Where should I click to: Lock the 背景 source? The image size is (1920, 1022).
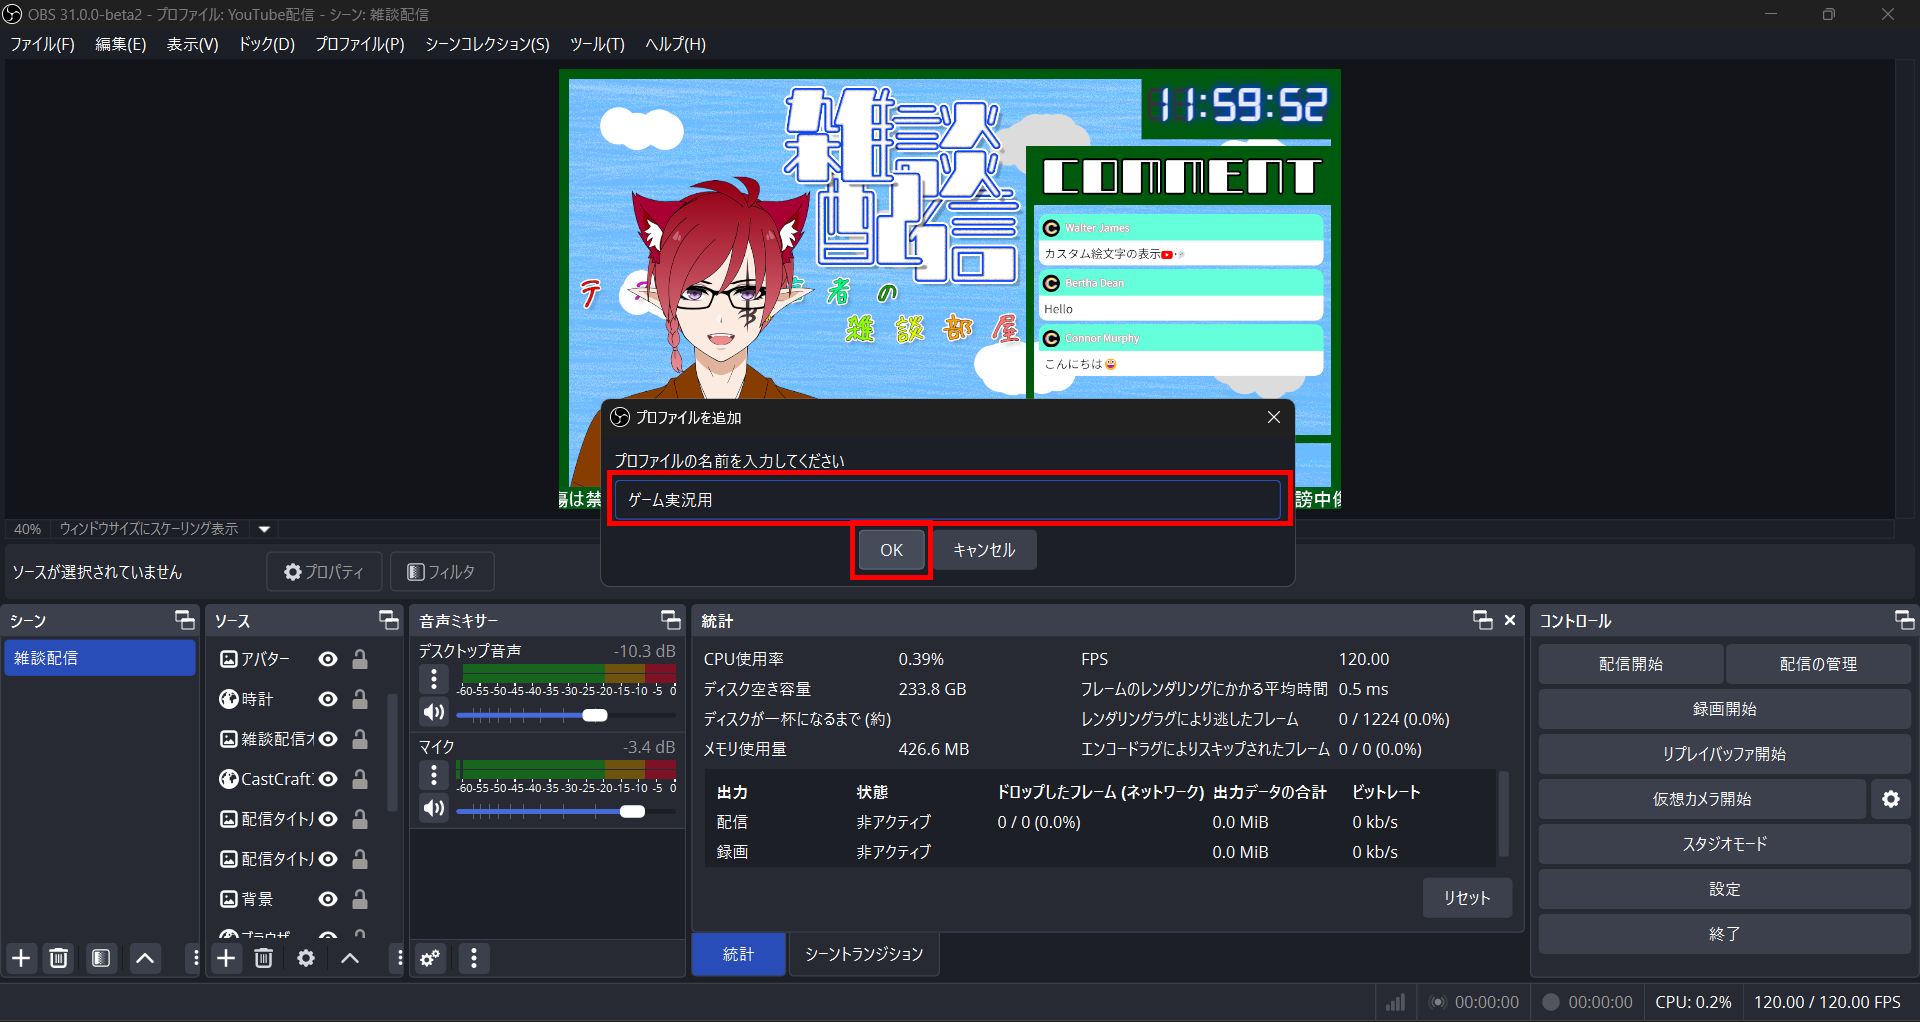point(360,899)
